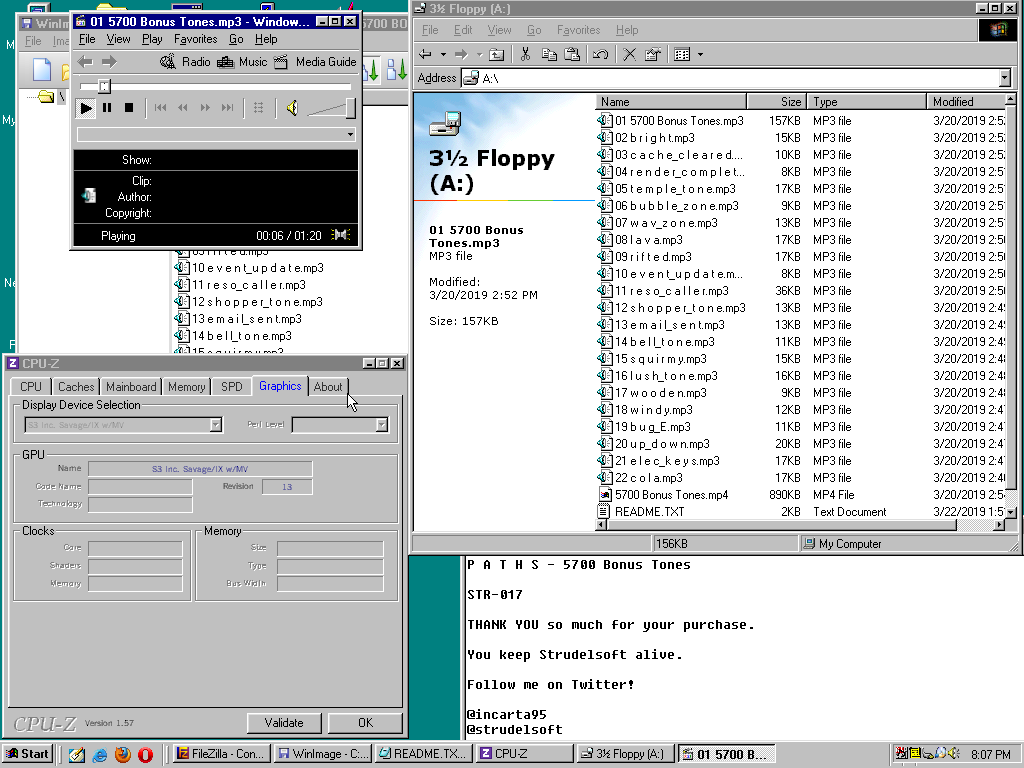Image resolution: width=1024 pixels, height=768 pixels.
Task: Launch Firefox from the Quick Launch bar
Action: tap(123, 754)
